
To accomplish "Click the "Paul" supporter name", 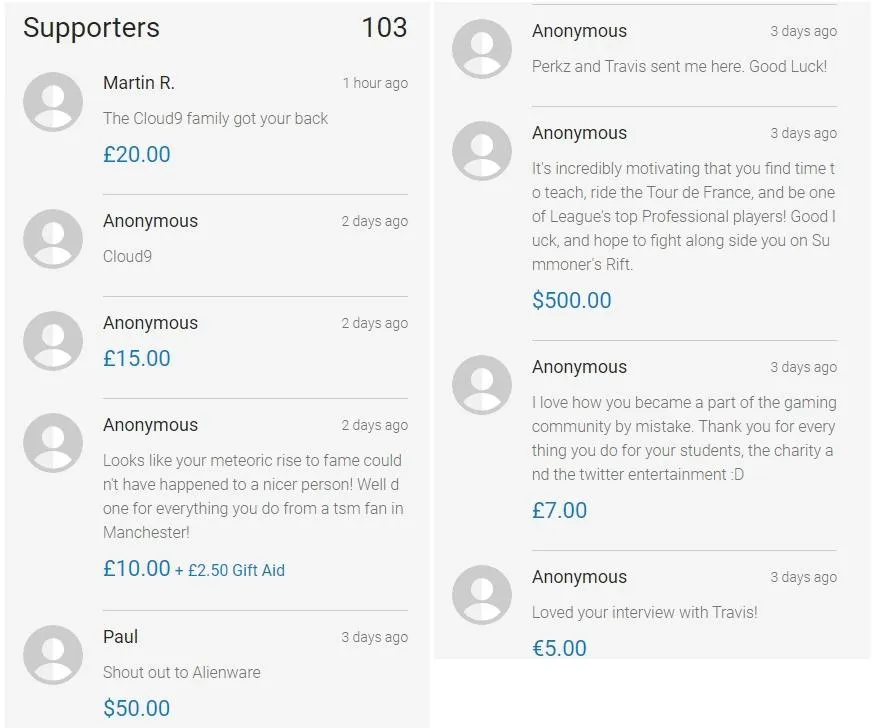I will coord(121,637).
